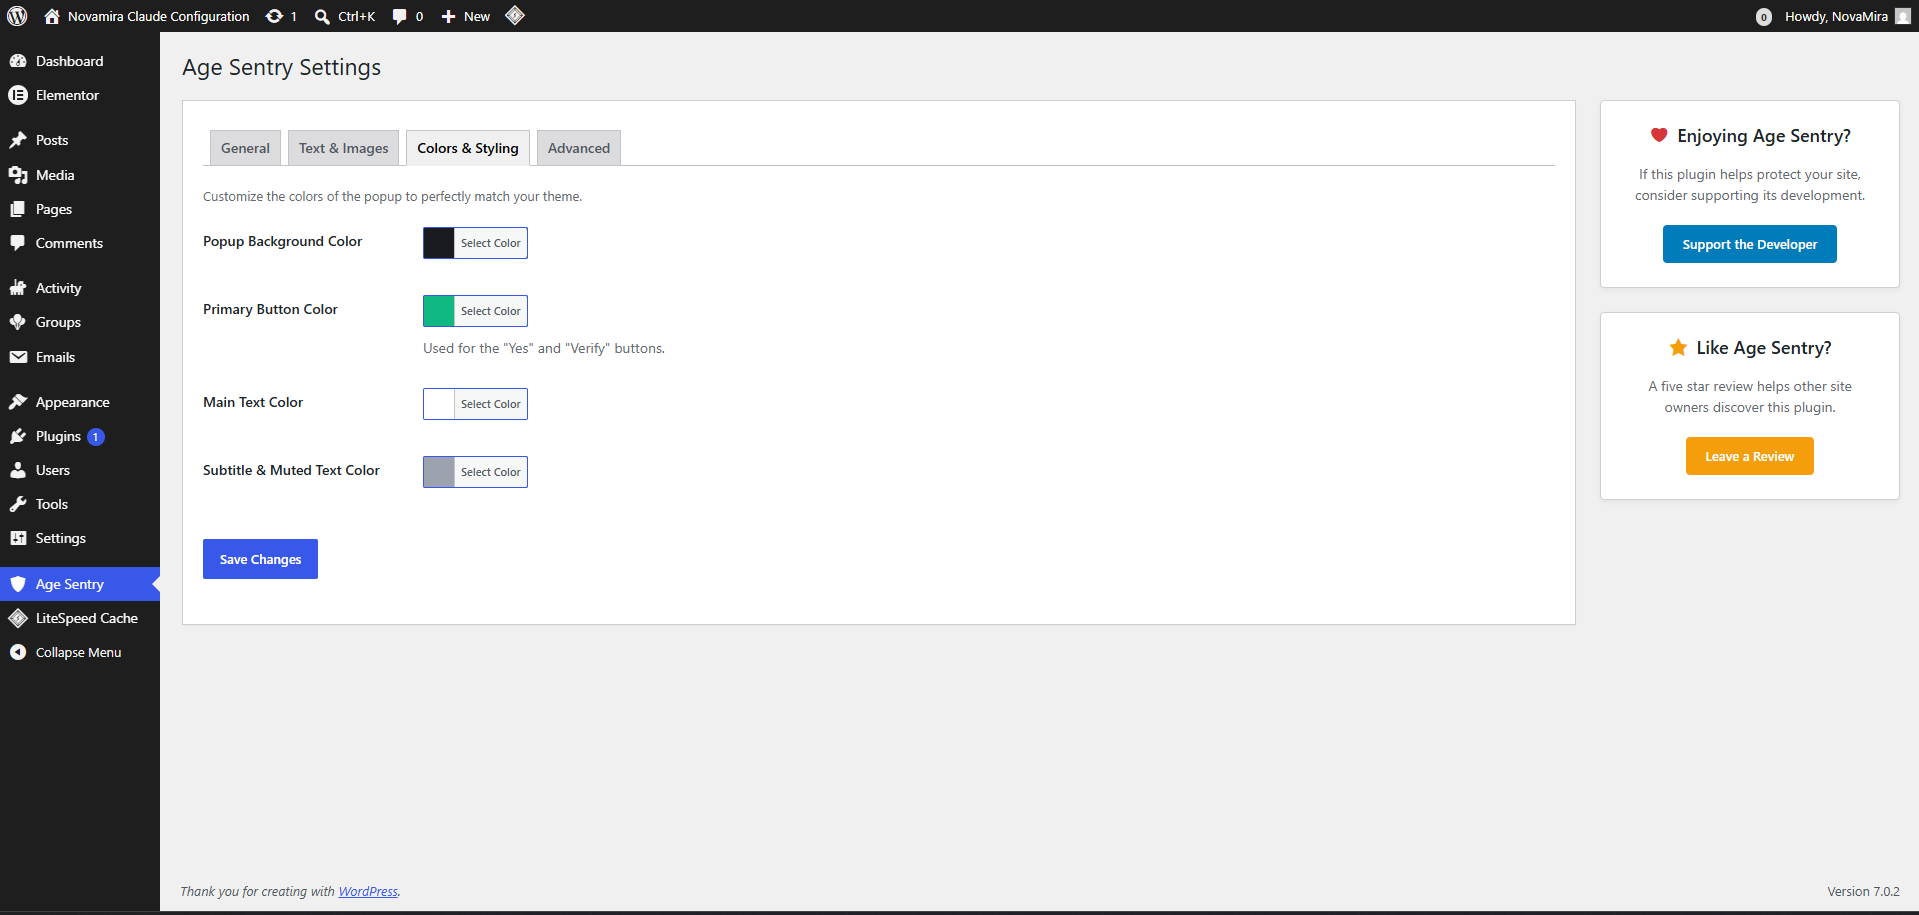This screenshot has height=915, width=1919.
Task: Click the Users person icon
Action: coord(18,470)
